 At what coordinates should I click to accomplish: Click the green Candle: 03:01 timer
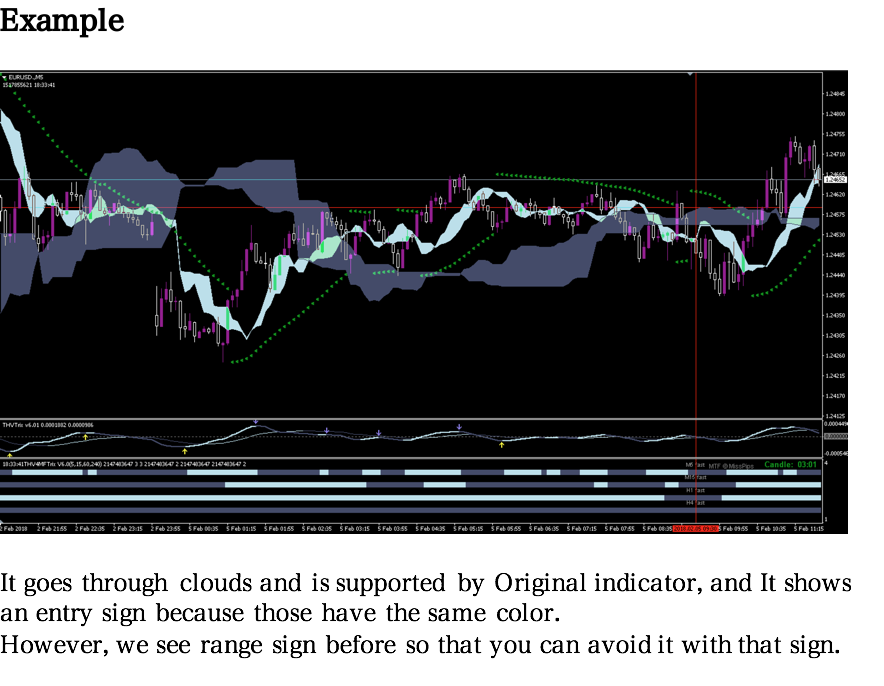(x=790, y=464)
